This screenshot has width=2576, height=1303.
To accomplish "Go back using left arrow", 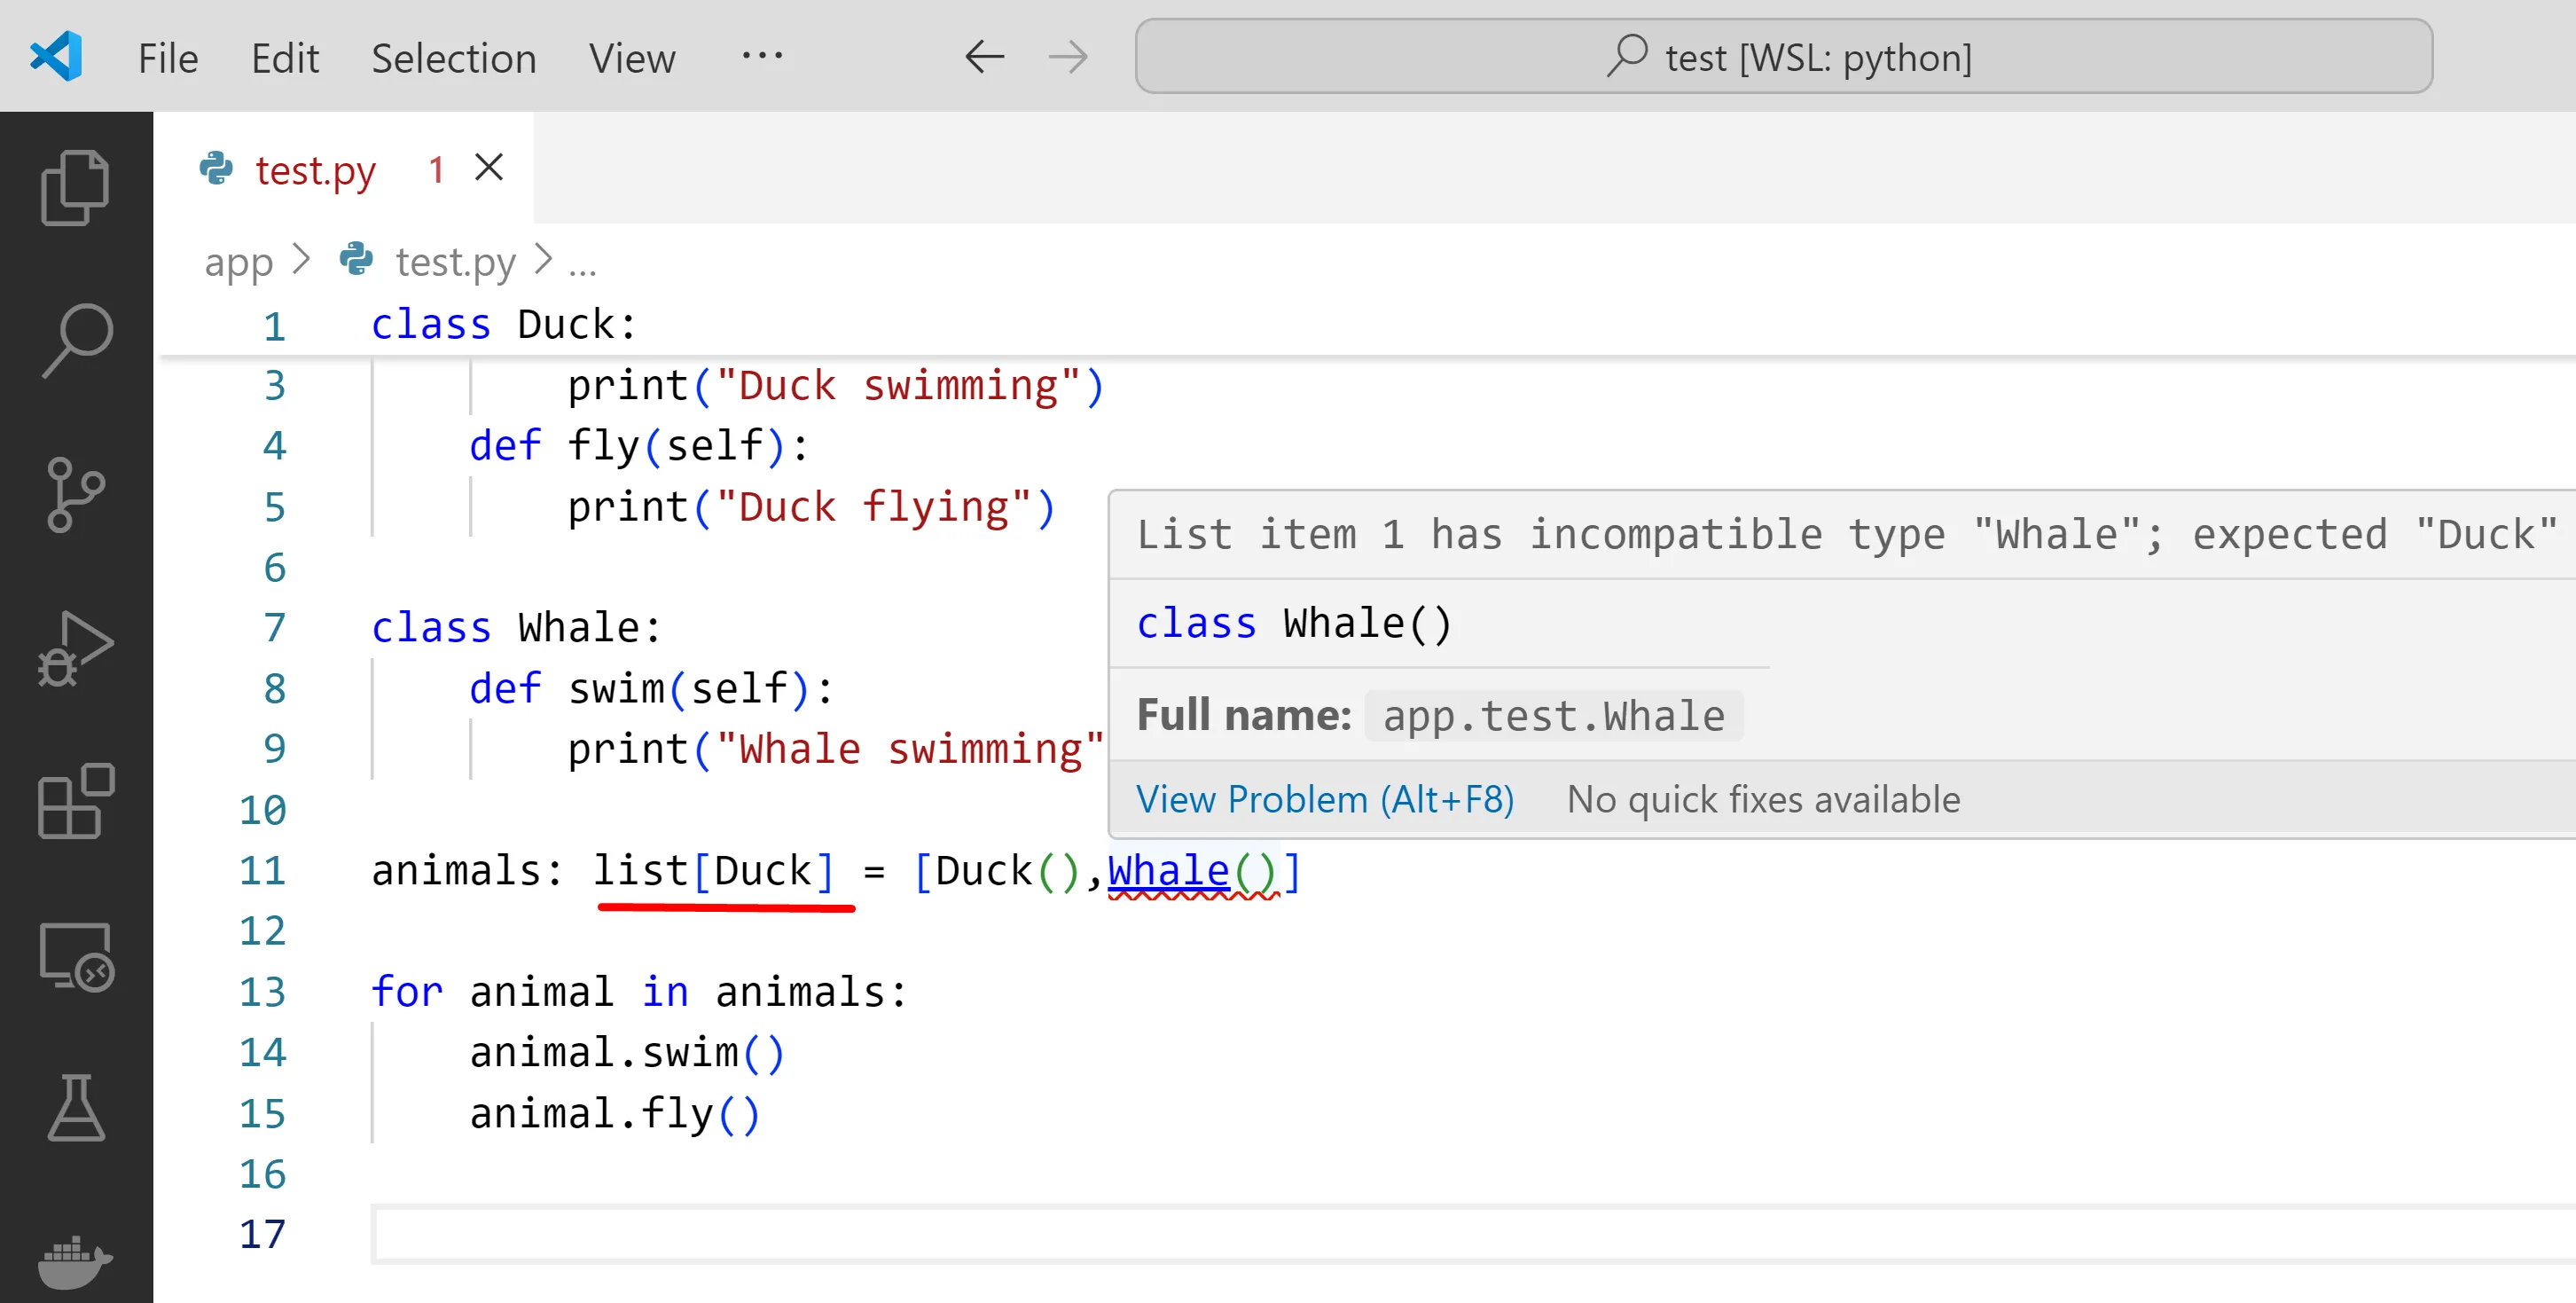I will point(984,57).
